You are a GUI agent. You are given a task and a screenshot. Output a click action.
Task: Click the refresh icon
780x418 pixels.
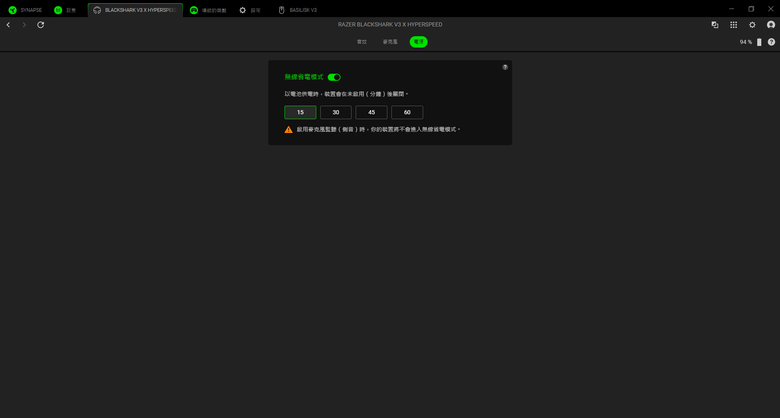41,24
